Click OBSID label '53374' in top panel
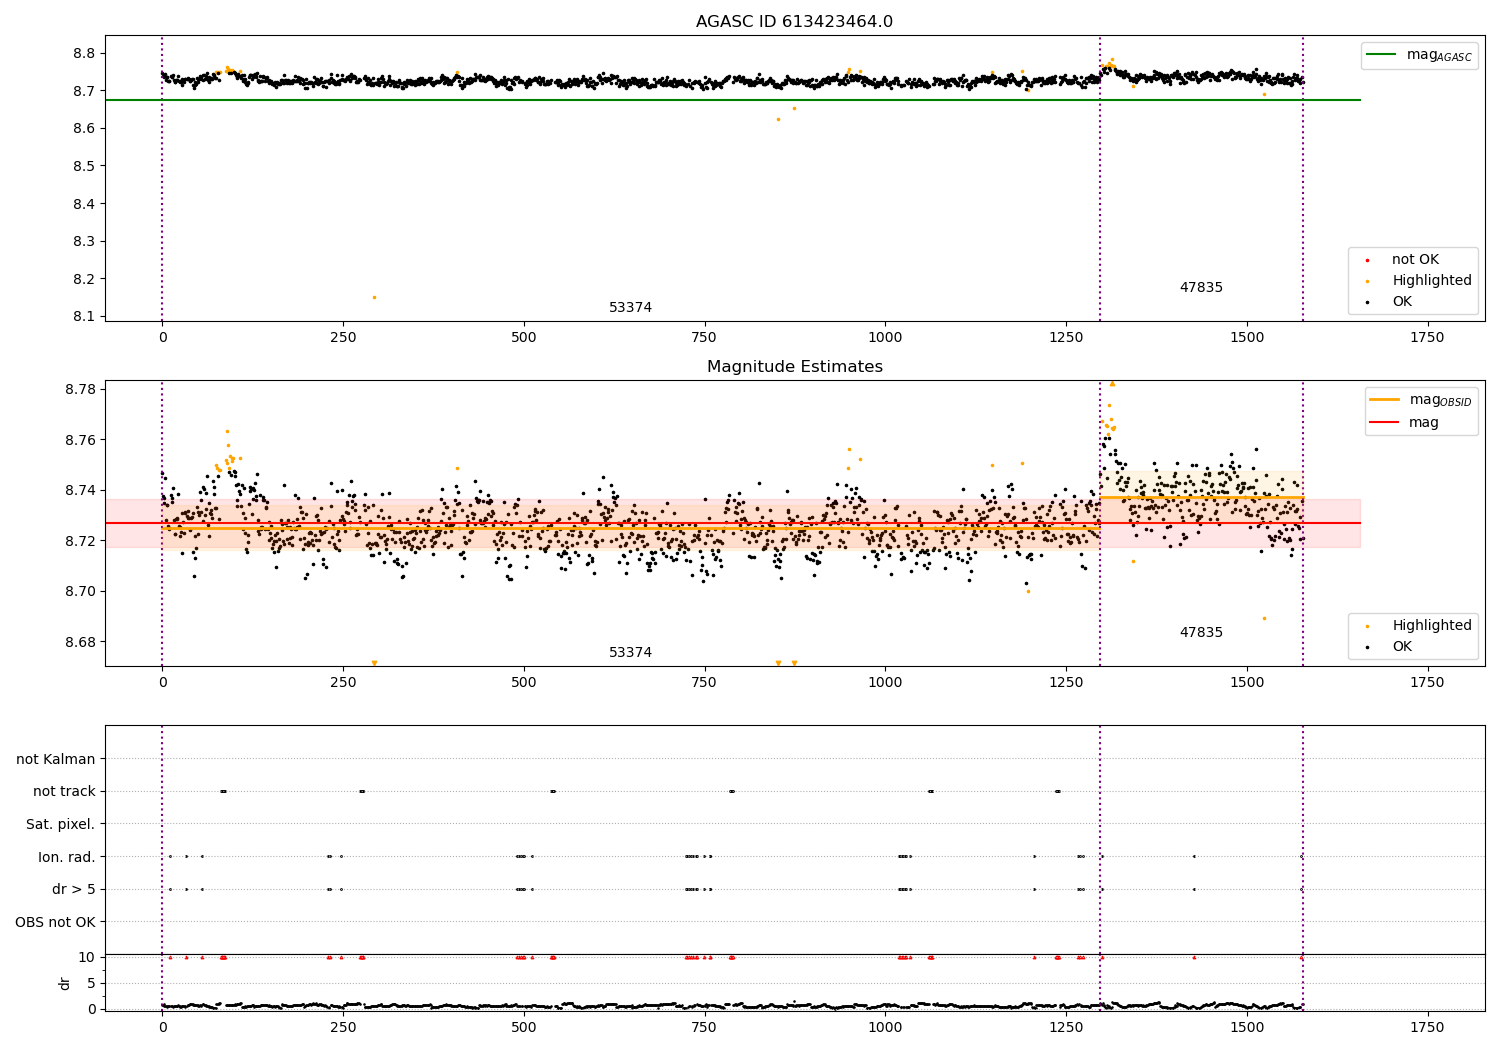Viewport: 1500px width, 1050px height. [630, 308]
